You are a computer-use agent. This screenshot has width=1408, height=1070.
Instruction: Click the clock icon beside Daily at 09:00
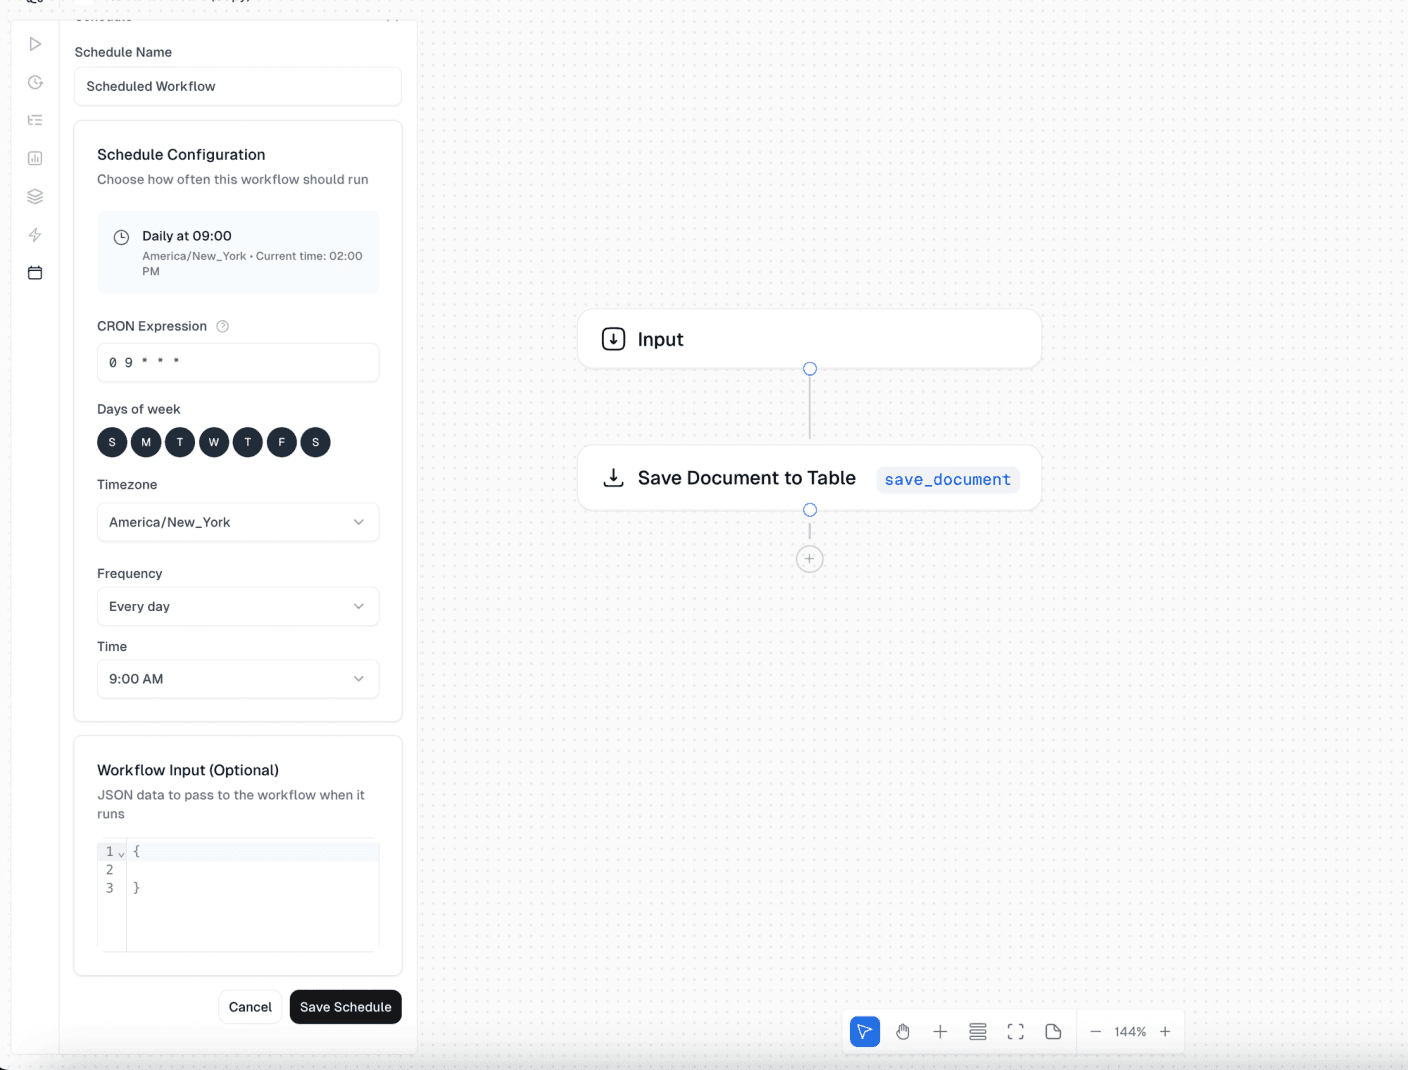coord(121,237)
